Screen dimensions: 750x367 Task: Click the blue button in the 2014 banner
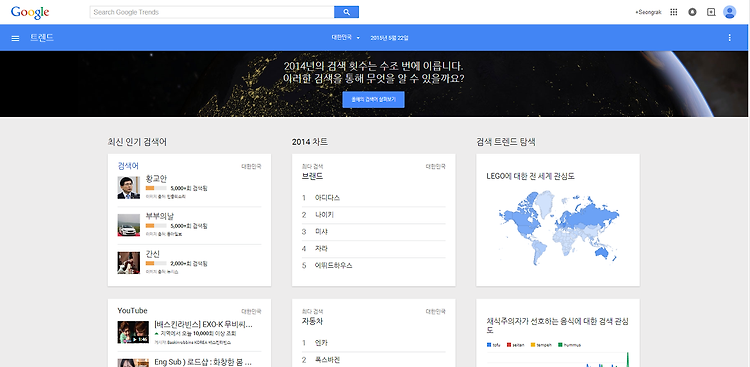tap(373, 100)
